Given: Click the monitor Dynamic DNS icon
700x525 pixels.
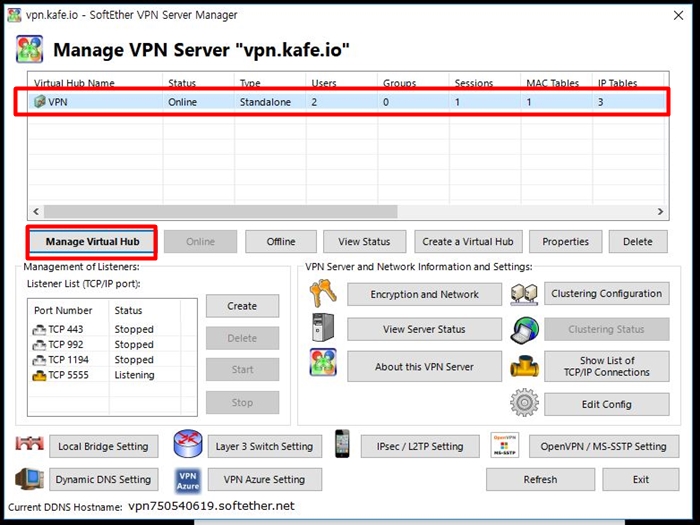Looking at the screenshot, I should (29, 479).
